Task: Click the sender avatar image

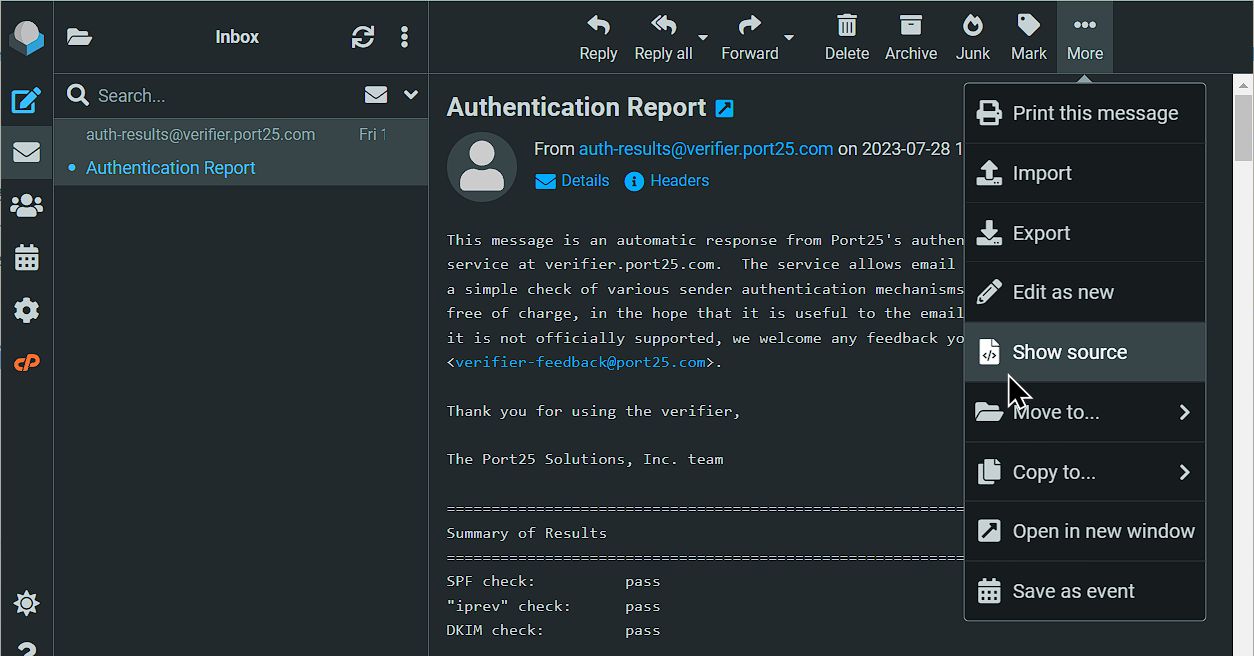Action: click(x=482, y=167)
